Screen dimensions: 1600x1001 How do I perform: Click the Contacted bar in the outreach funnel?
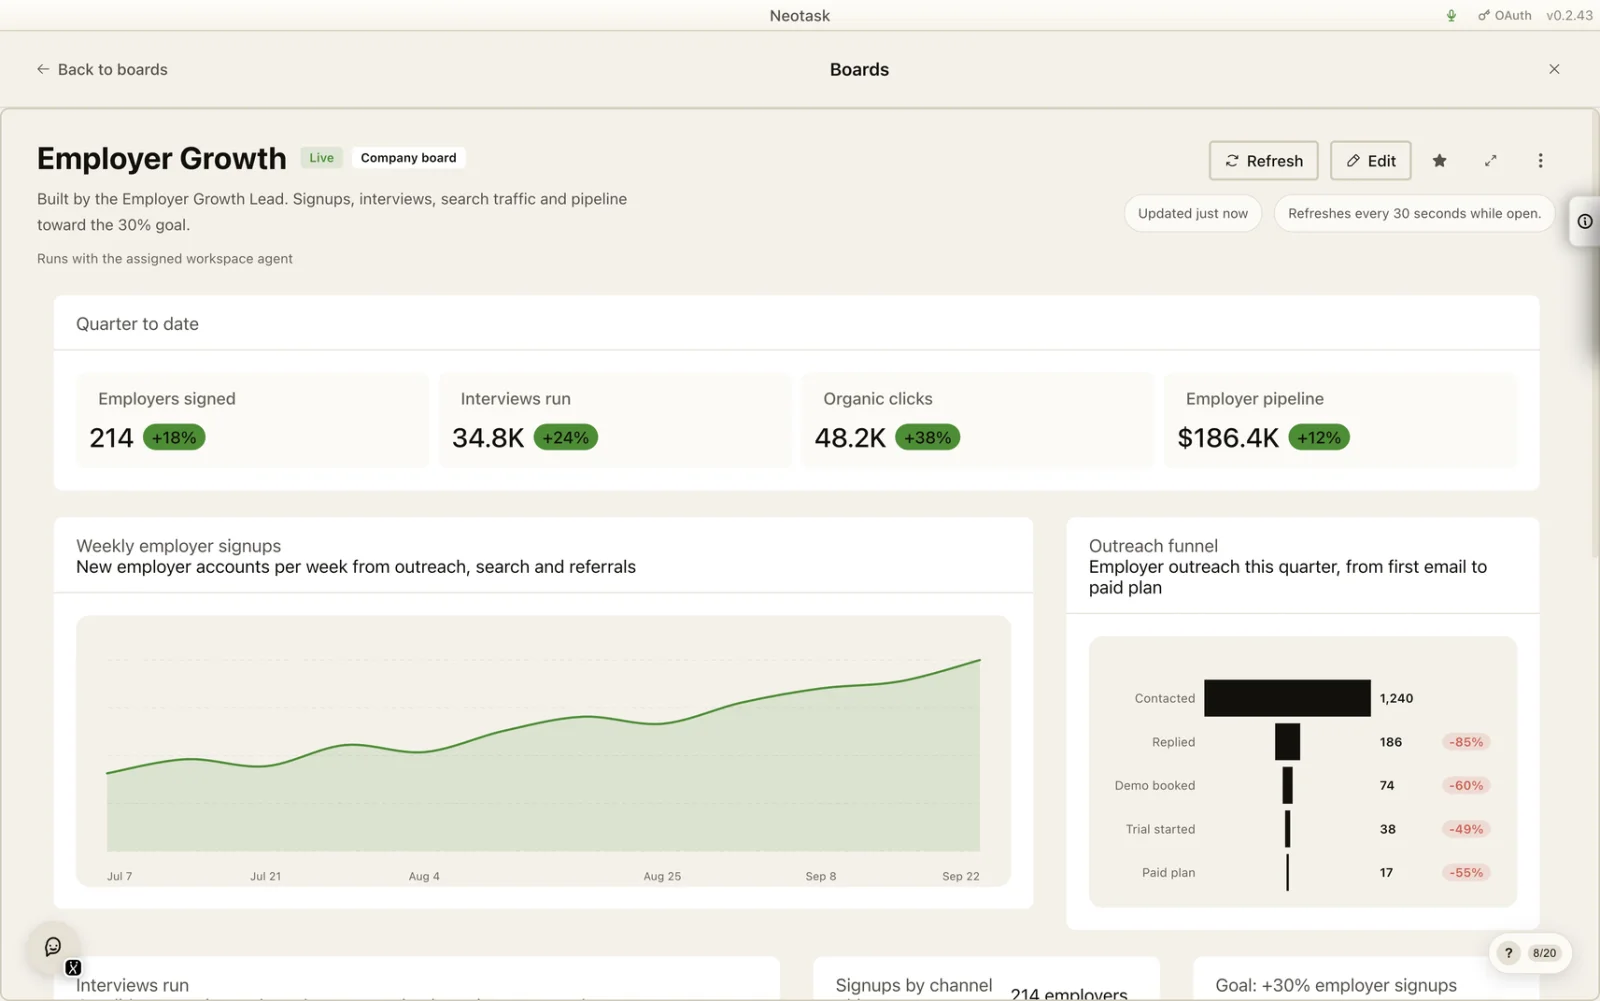(1287, 698)
